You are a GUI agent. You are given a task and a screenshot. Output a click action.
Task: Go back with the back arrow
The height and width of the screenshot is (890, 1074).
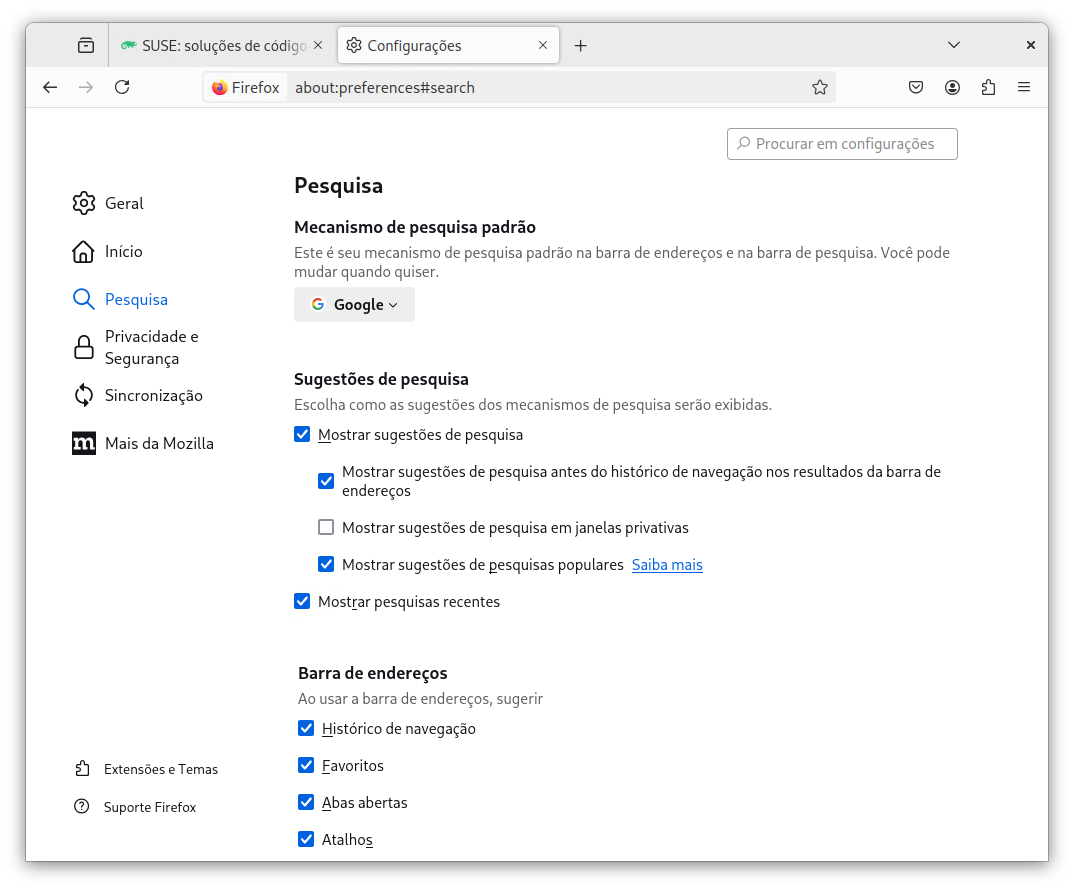pyautogui.click(x=50, y=87)
